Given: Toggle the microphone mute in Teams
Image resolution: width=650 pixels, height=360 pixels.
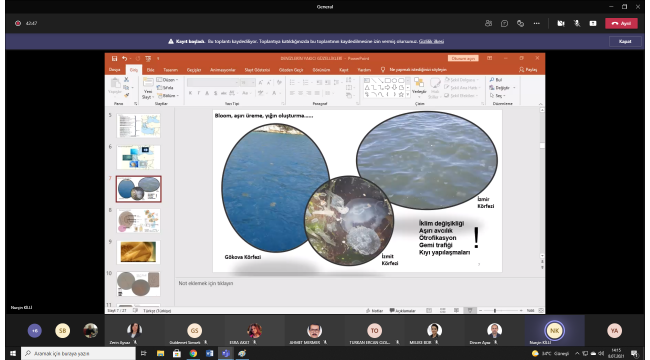Looking at the screenshot, I should pos(577,24).
